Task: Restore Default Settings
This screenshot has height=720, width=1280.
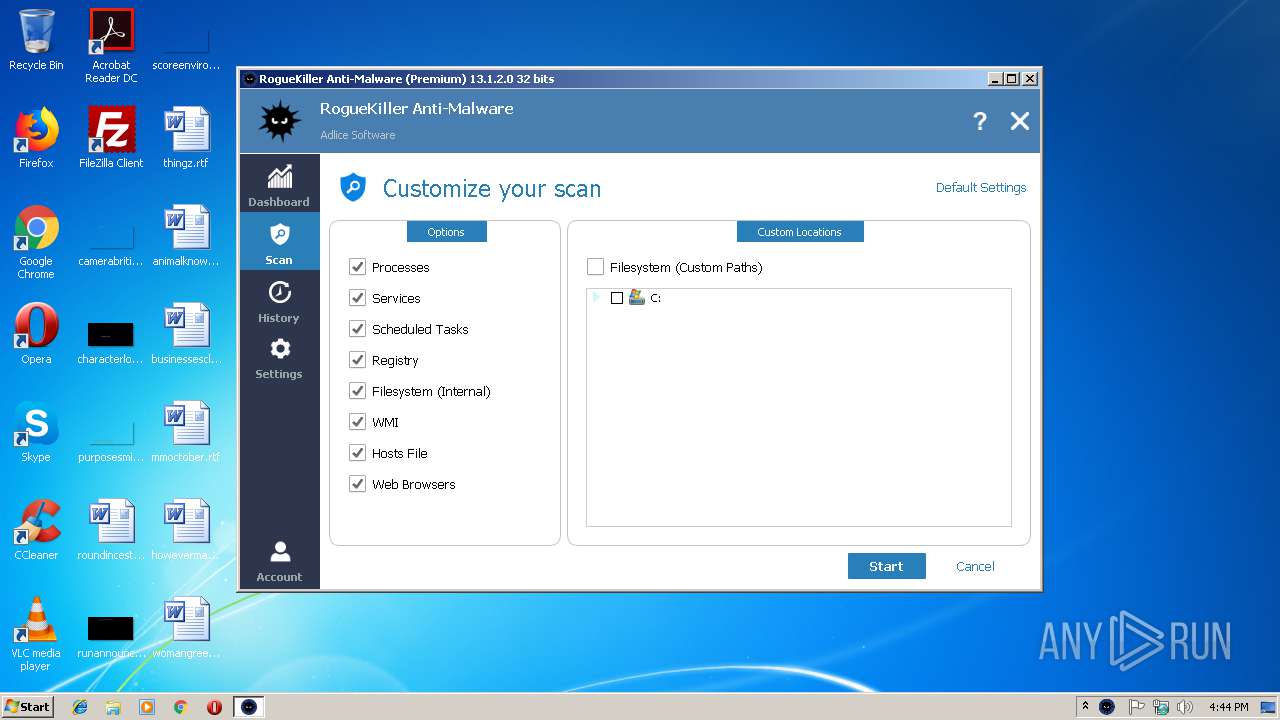Action: coord(981,187)
